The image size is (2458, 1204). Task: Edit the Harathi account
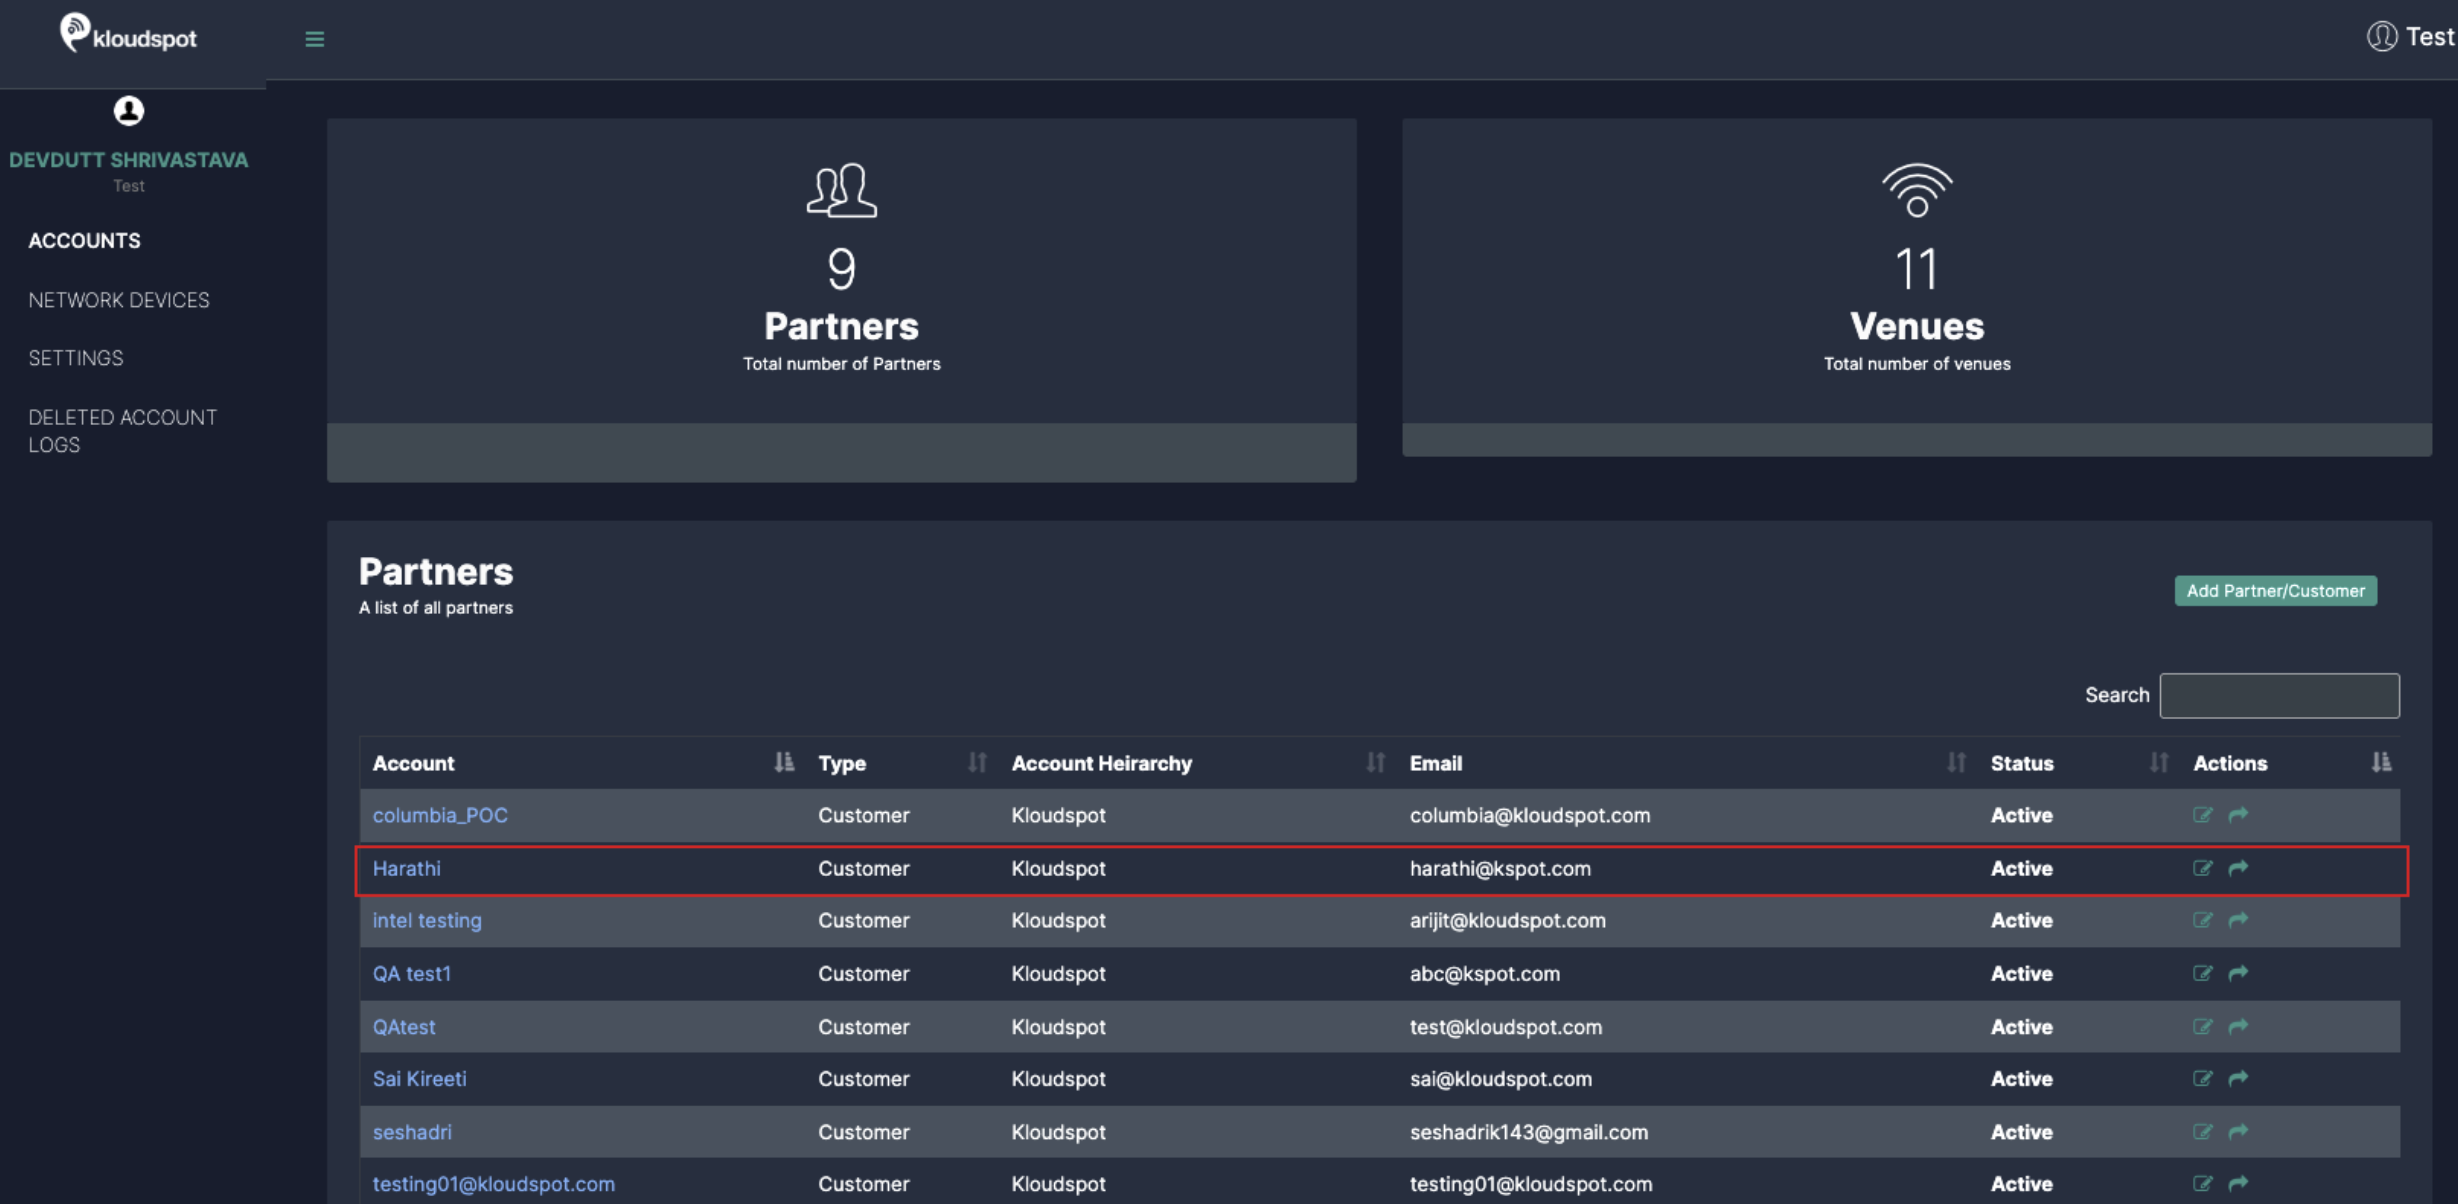pyautogui.click(x=2202, y=868)
